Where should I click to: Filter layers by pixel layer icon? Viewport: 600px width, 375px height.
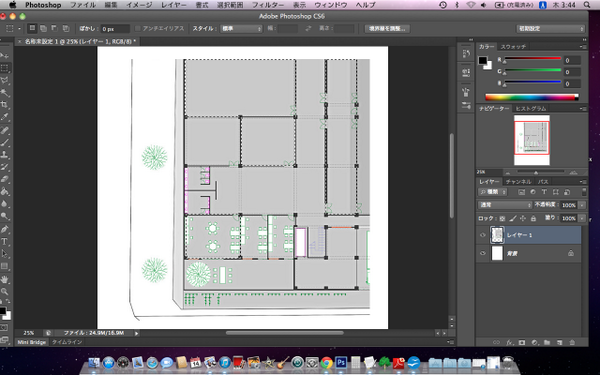click(x=521, y=192)
